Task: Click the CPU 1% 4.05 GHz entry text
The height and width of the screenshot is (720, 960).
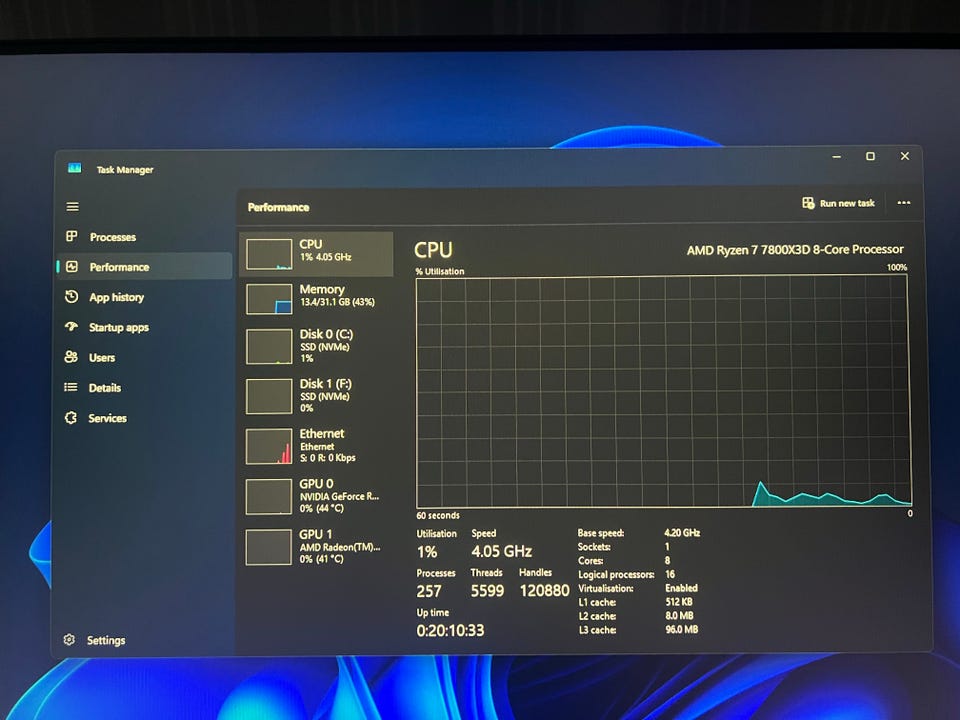Action: 325,257
